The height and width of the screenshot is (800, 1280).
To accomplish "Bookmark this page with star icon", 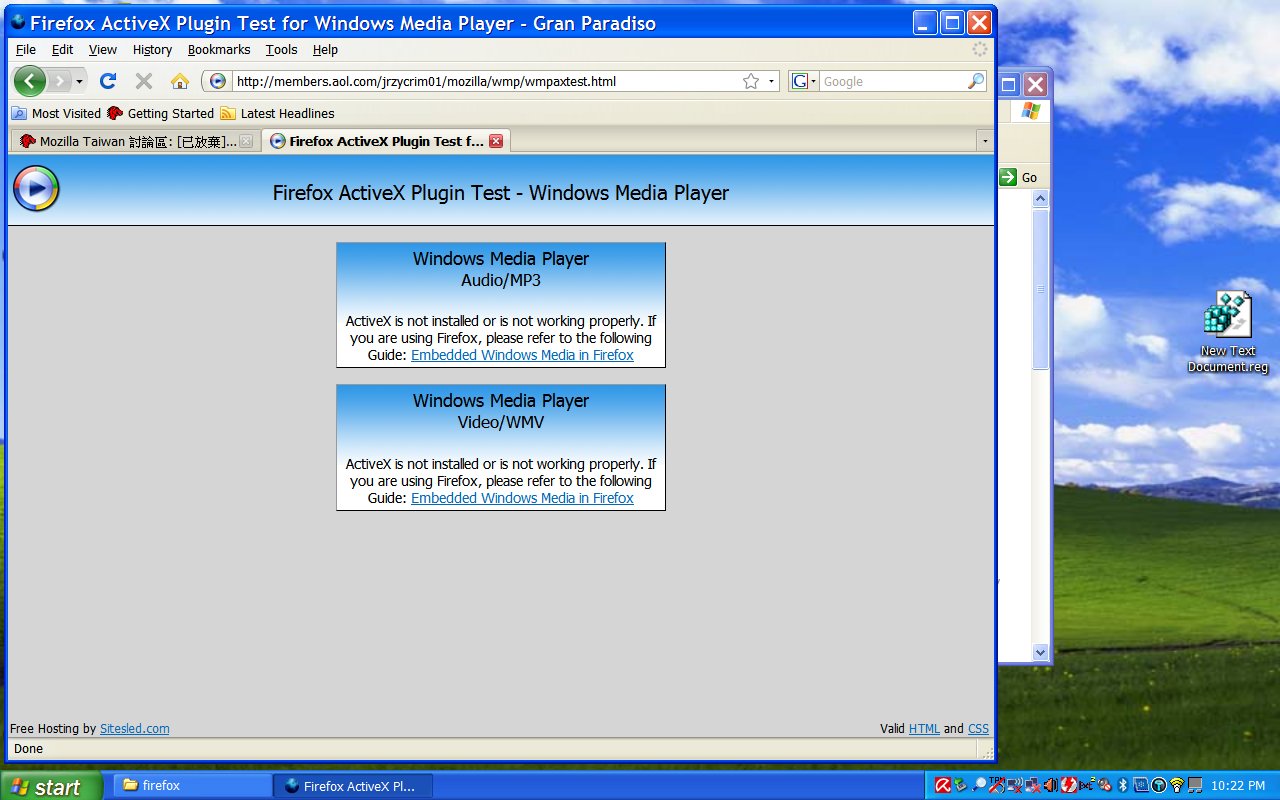I will (x=751, y=82).
